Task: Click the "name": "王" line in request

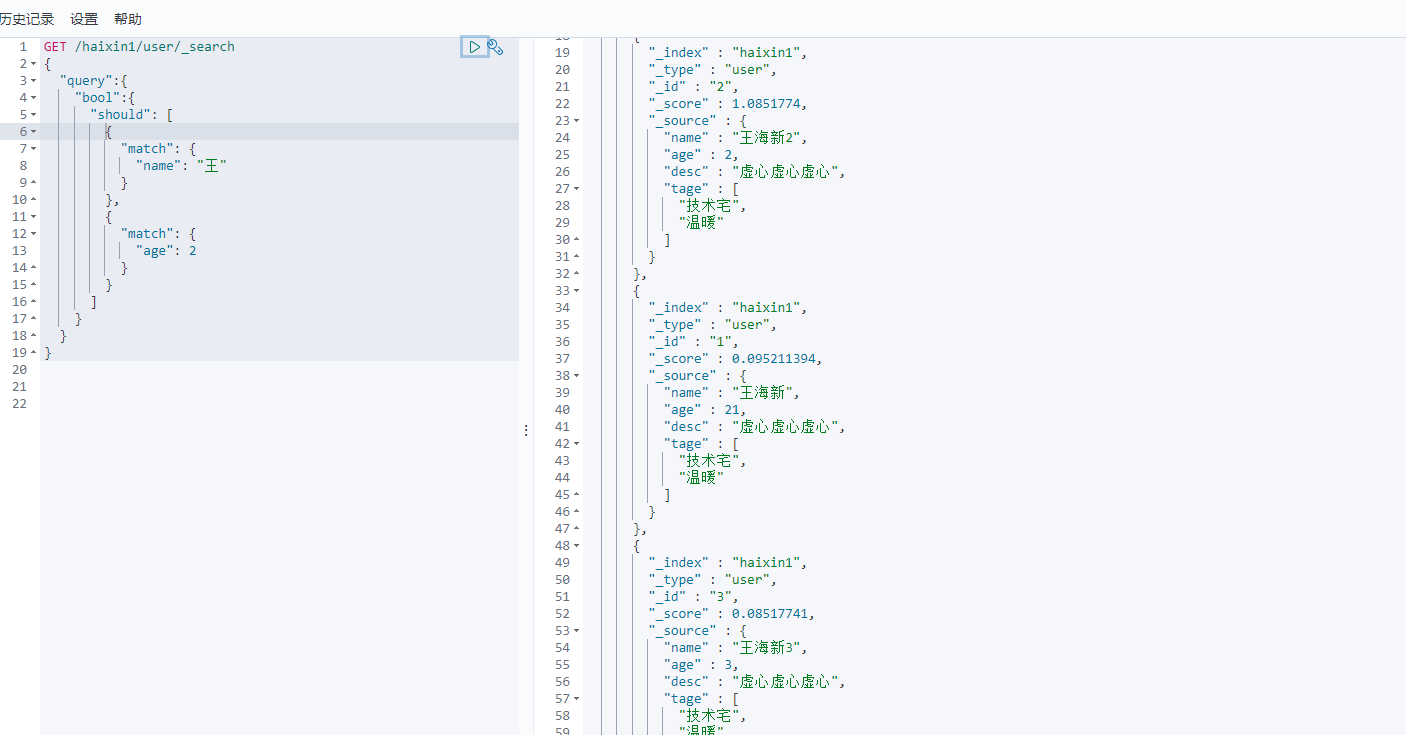Action: pos(181,166)
